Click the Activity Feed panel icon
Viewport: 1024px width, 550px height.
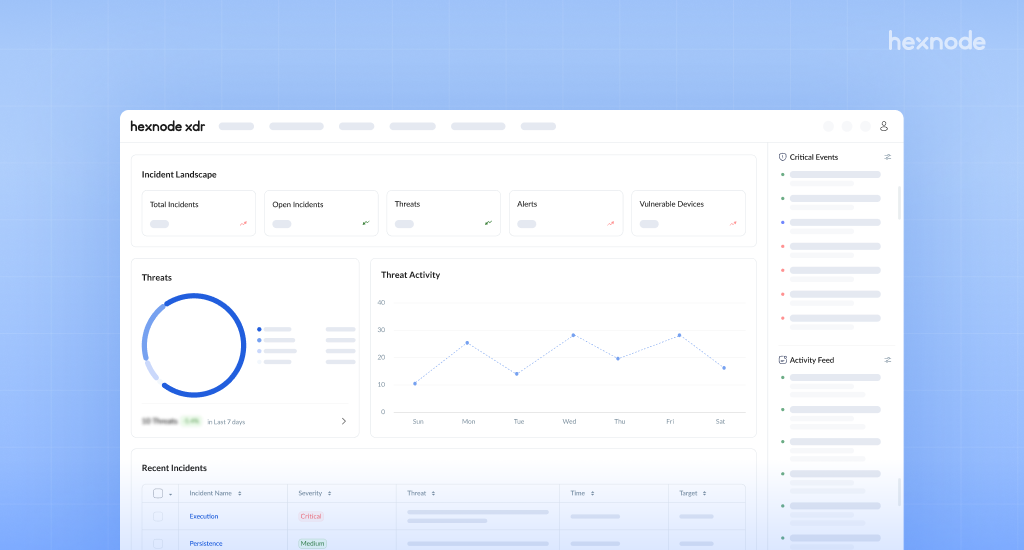782,360
